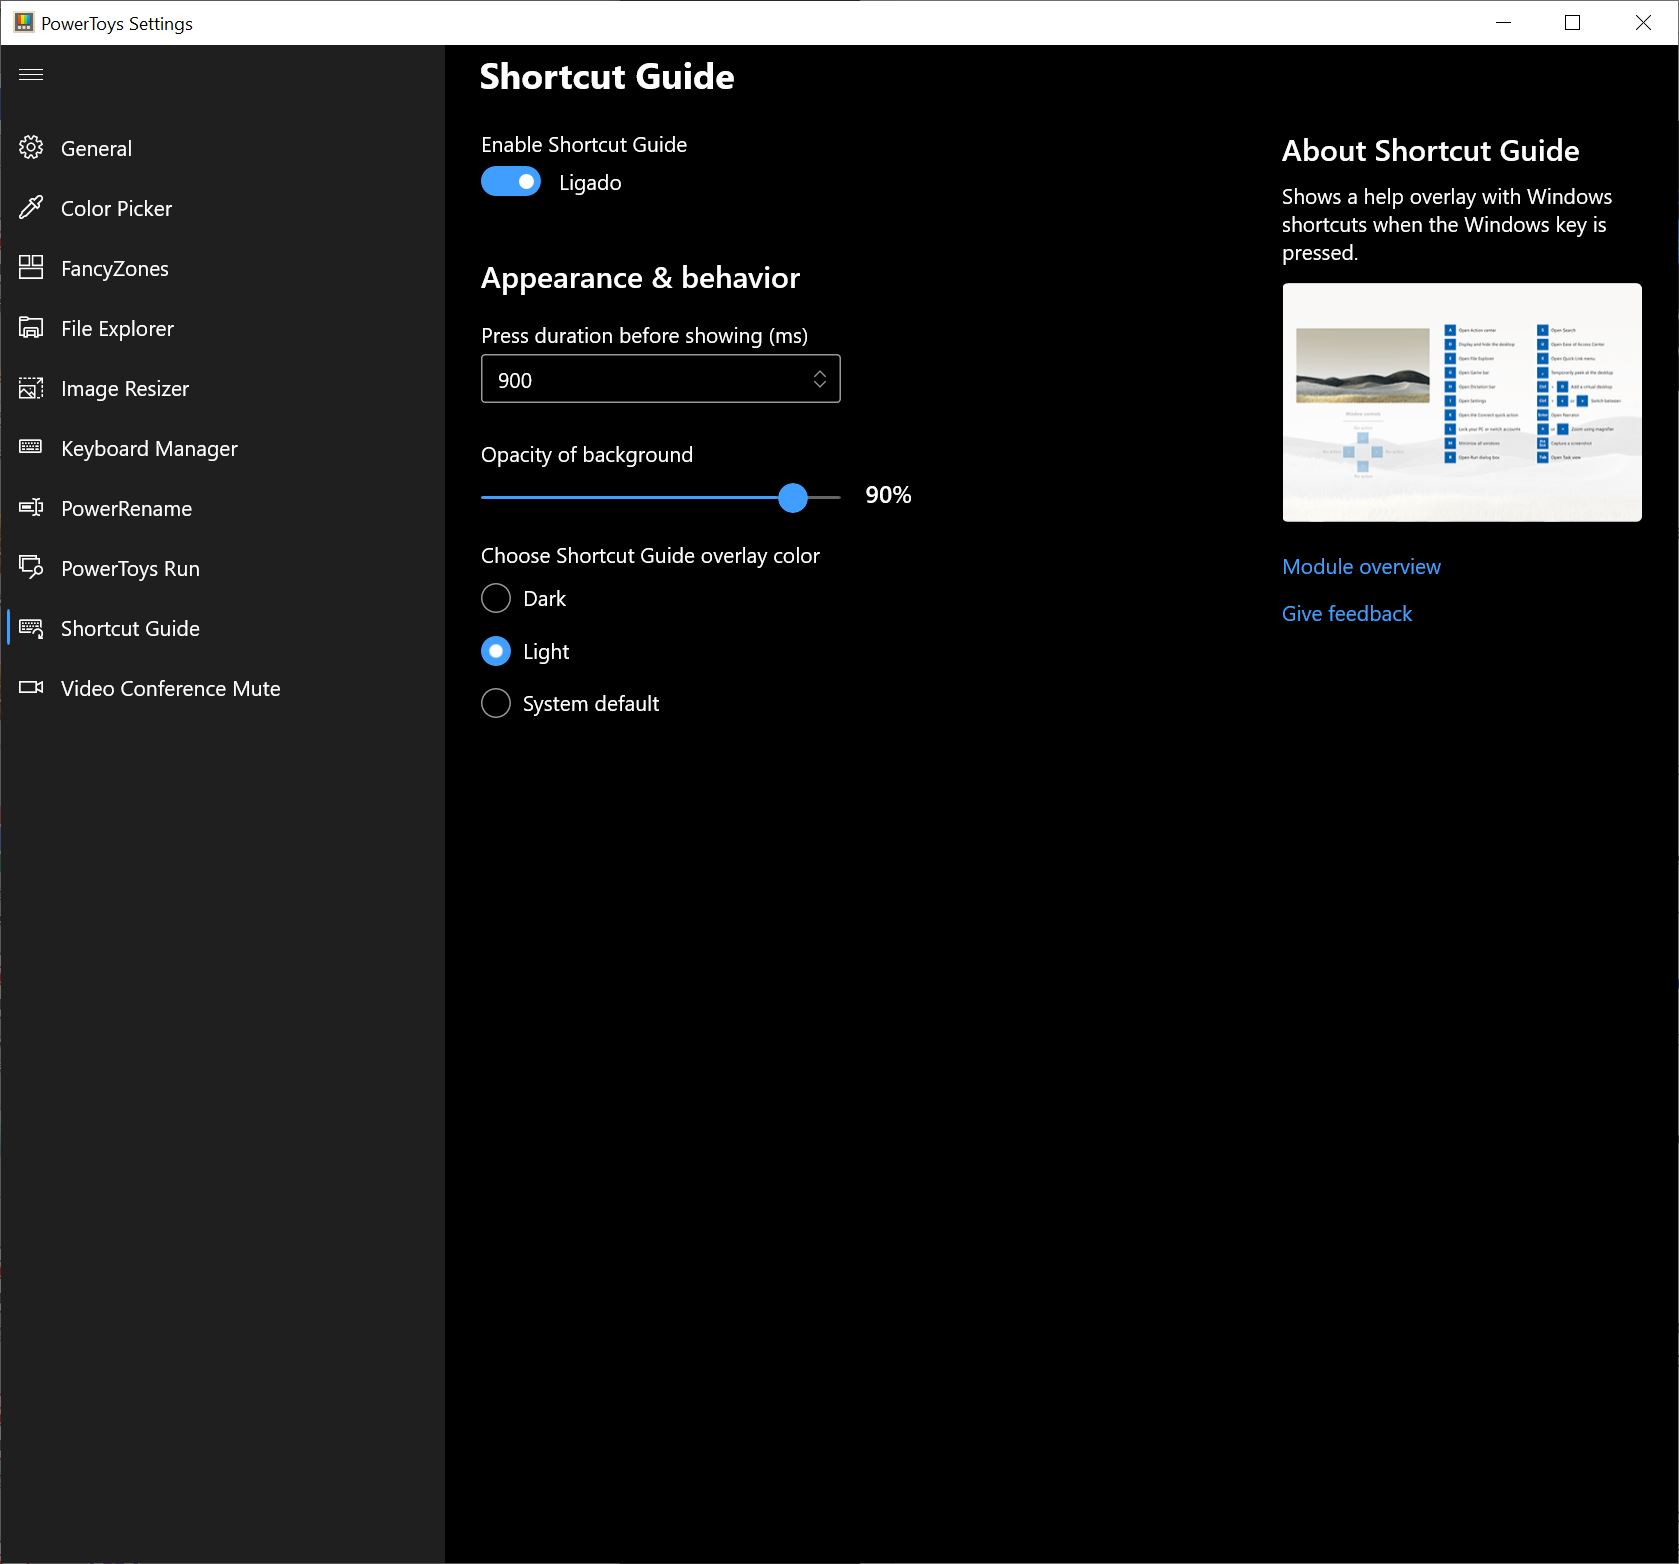Click the PowerRename icon
This screenshot has height=1564, width=1679.
click(31, 508)
